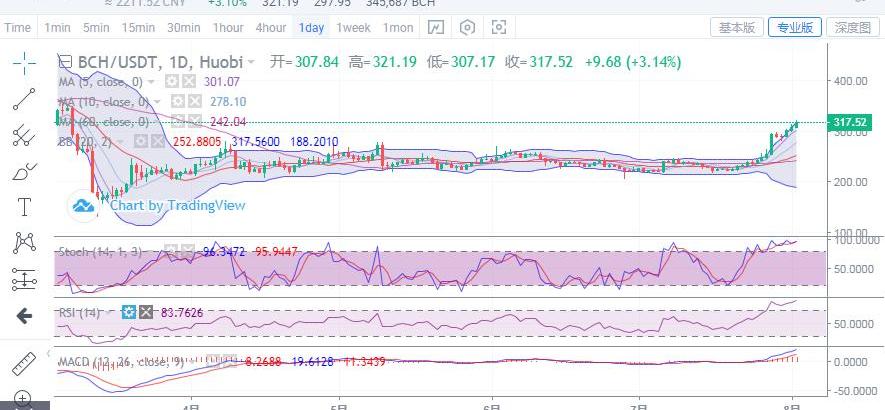Select the trend line drawing tool
Image resolution: width=885 pixels, height=410 pixels.
pos(25,99)
